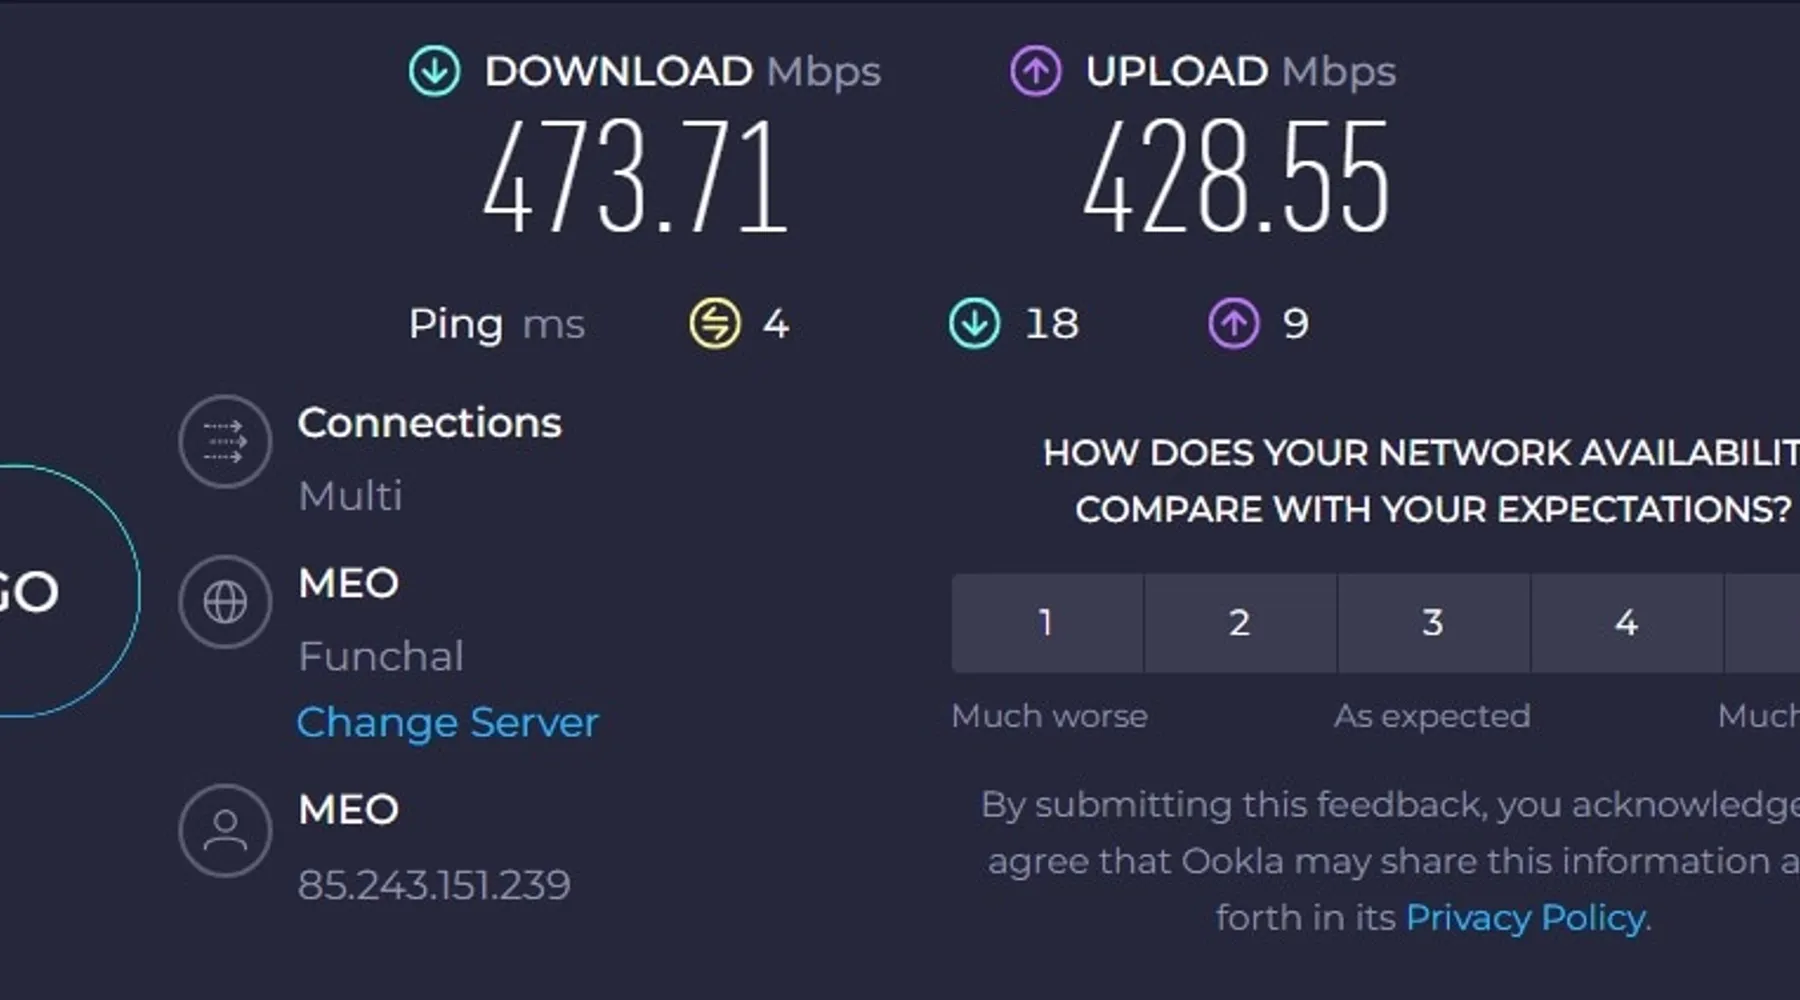Click the 473.71 download speed result
The width and height of the screenshot is (1800, 1000).
point(636,178)
